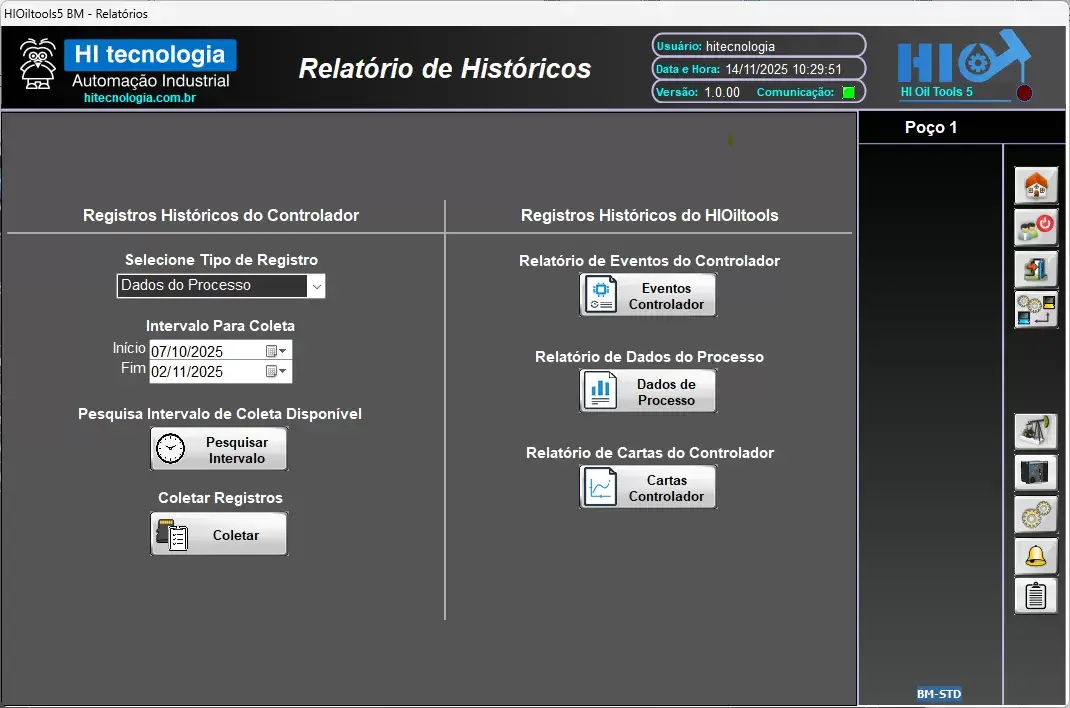
Task: Open the Eventos Controlador report
Action: (648, 296)
